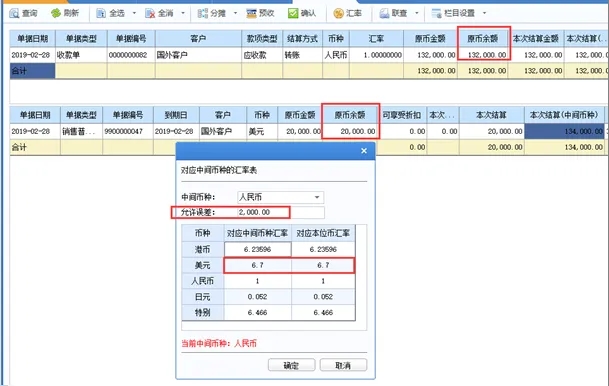609x386 pixels.
Task: Click the 转账 settlement method cell
Action: [302, 55]
